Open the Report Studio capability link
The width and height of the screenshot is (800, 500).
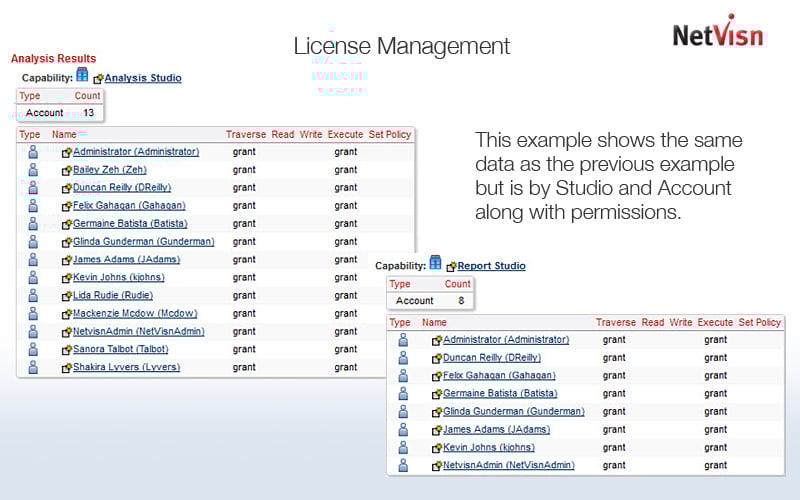click(491, 266)
